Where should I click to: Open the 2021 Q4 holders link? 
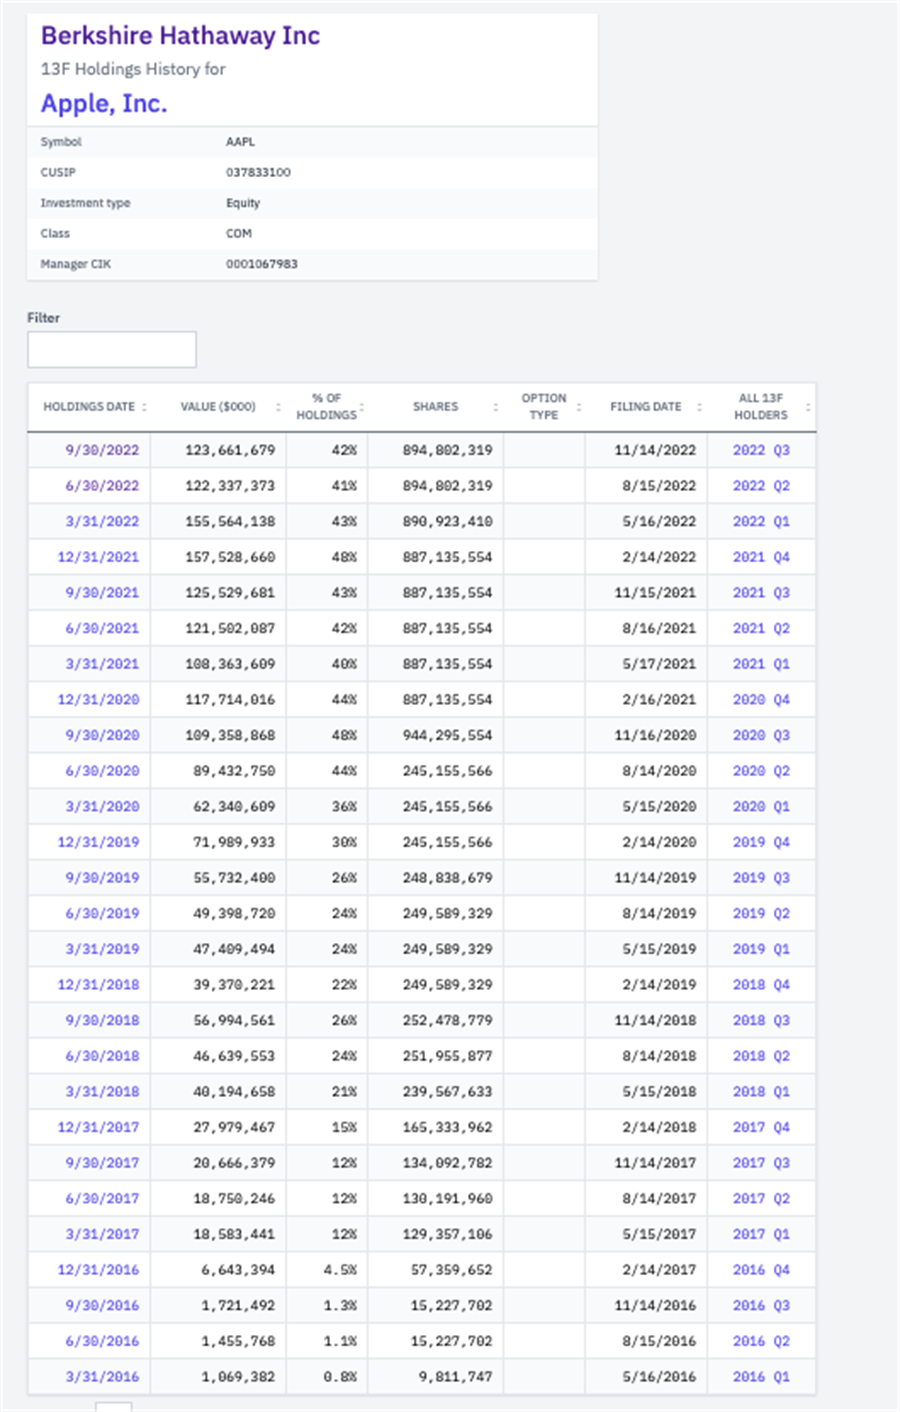point(761,557)
